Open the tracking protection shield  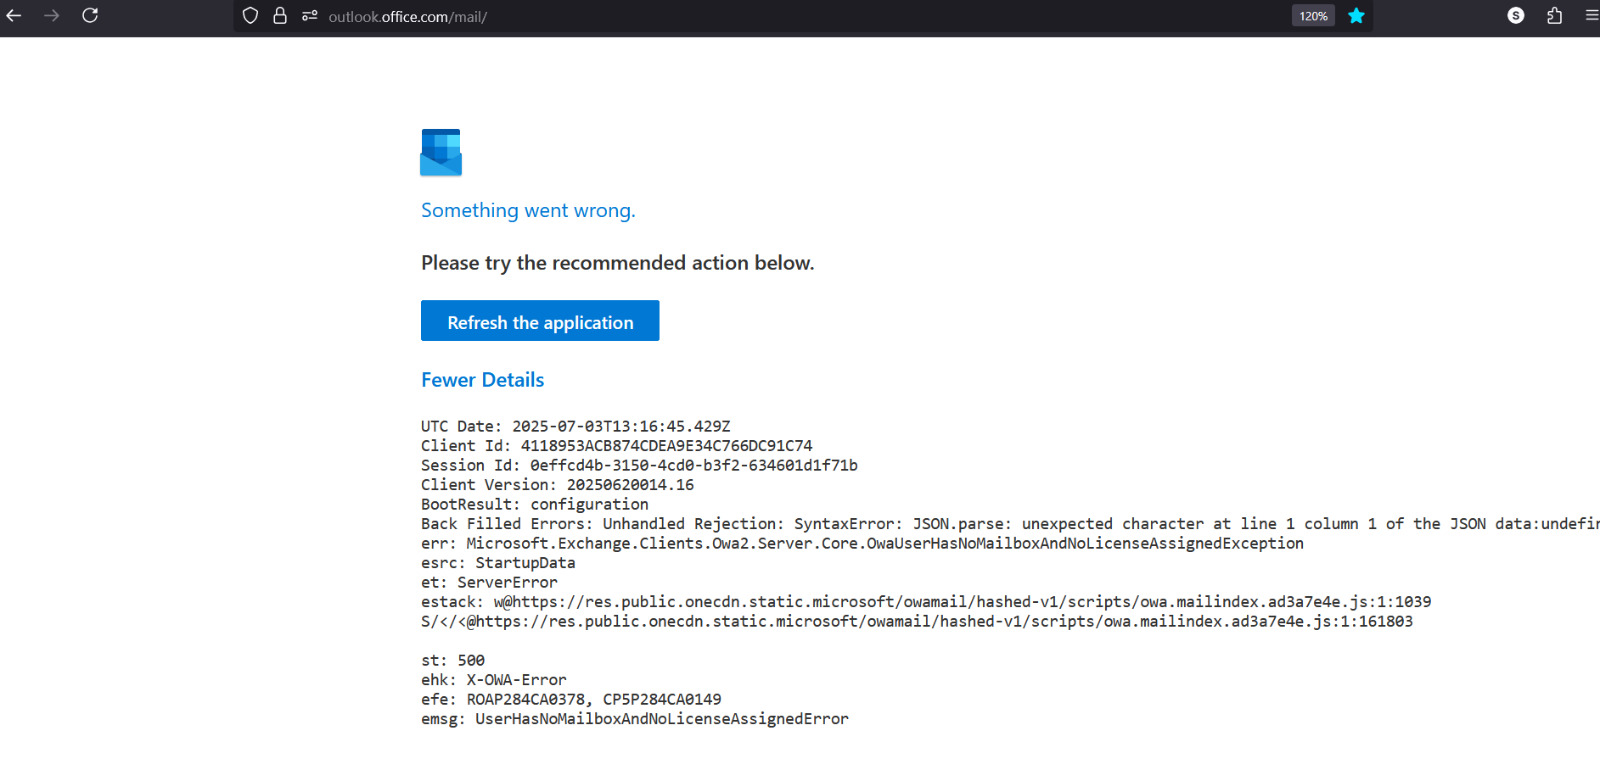[x=251, y=16]
